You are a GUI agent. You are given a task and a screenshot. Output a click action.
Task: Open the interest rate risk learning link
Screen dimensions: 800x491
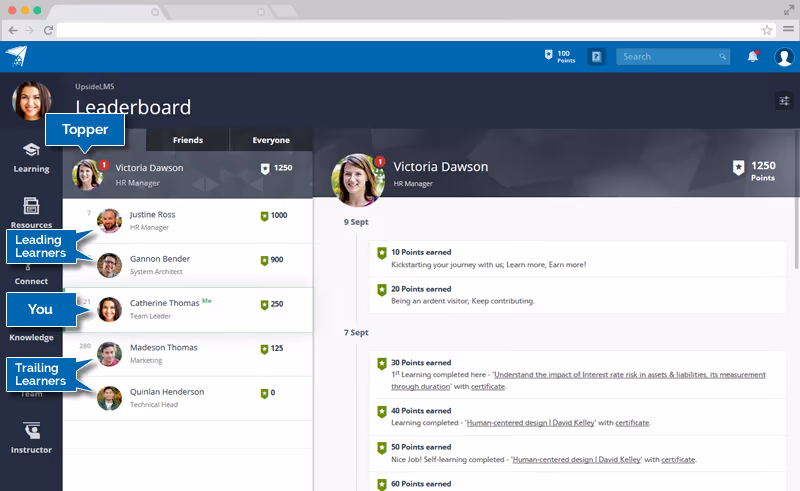pos(579,380)
